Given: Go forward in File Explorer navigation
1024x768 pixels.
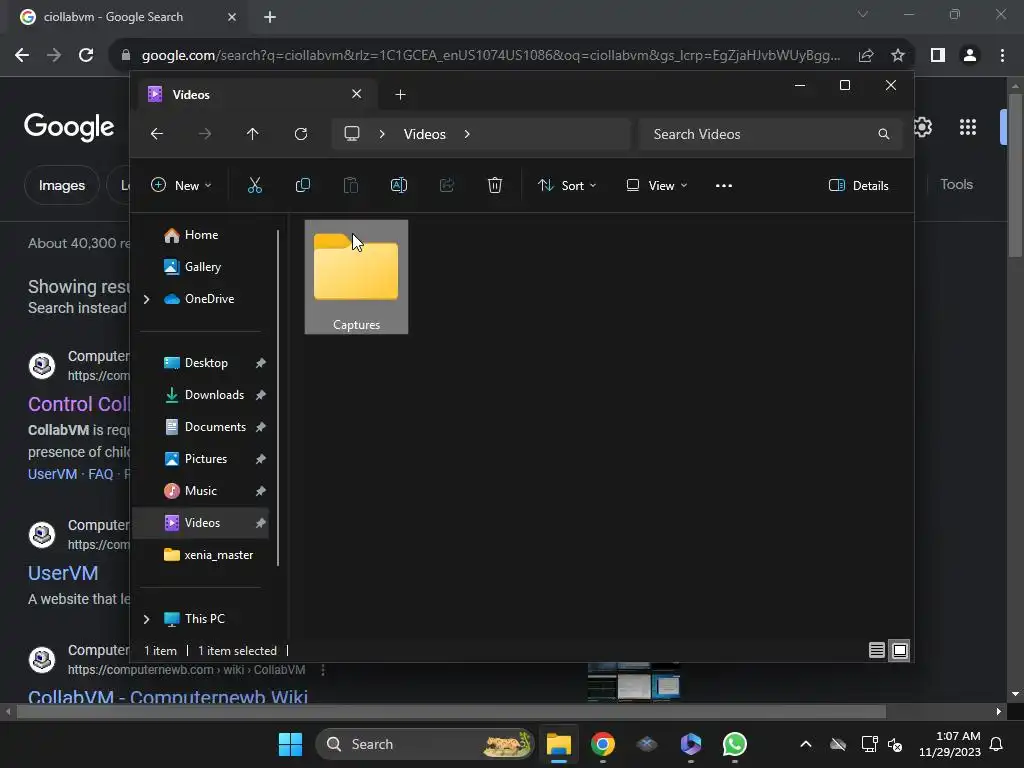Looking at the screenshot, I should point(205,134).
